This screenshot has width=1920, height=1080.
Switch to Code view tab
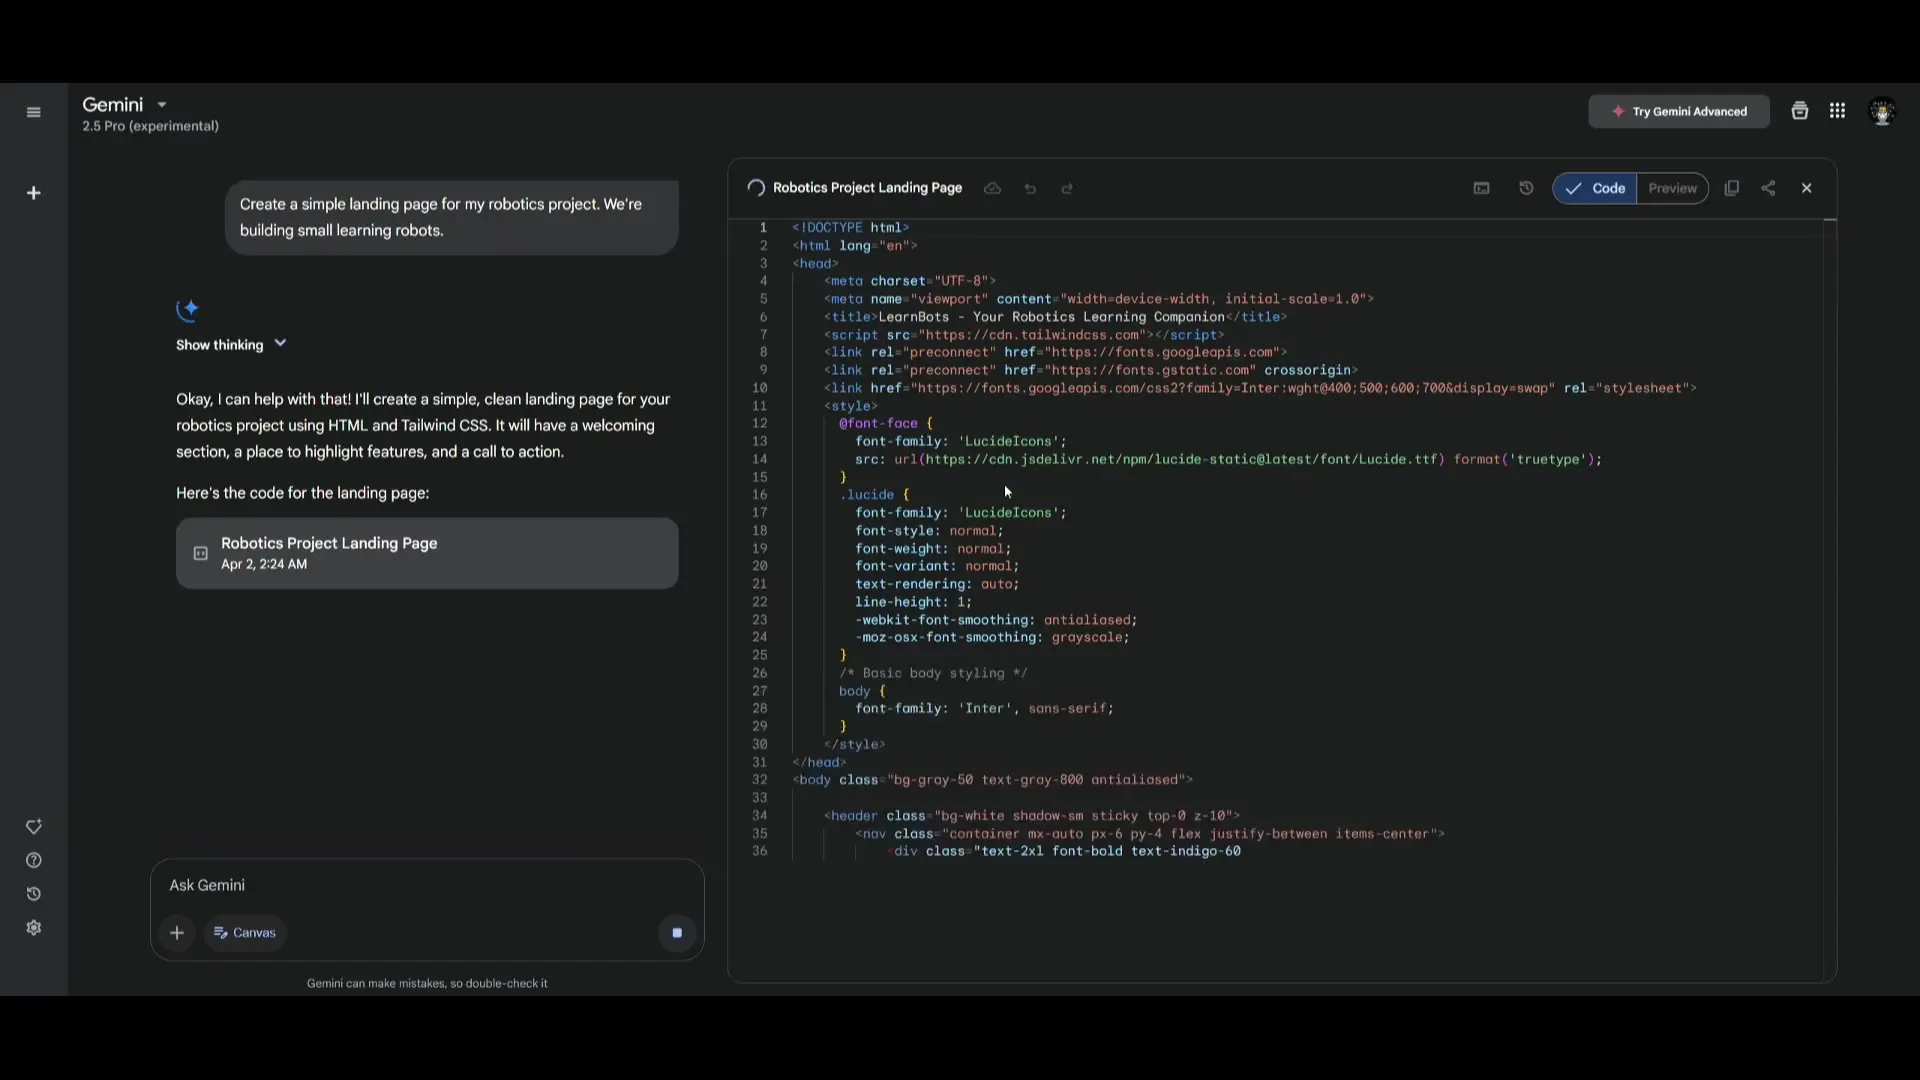(x=1595, y=188)
